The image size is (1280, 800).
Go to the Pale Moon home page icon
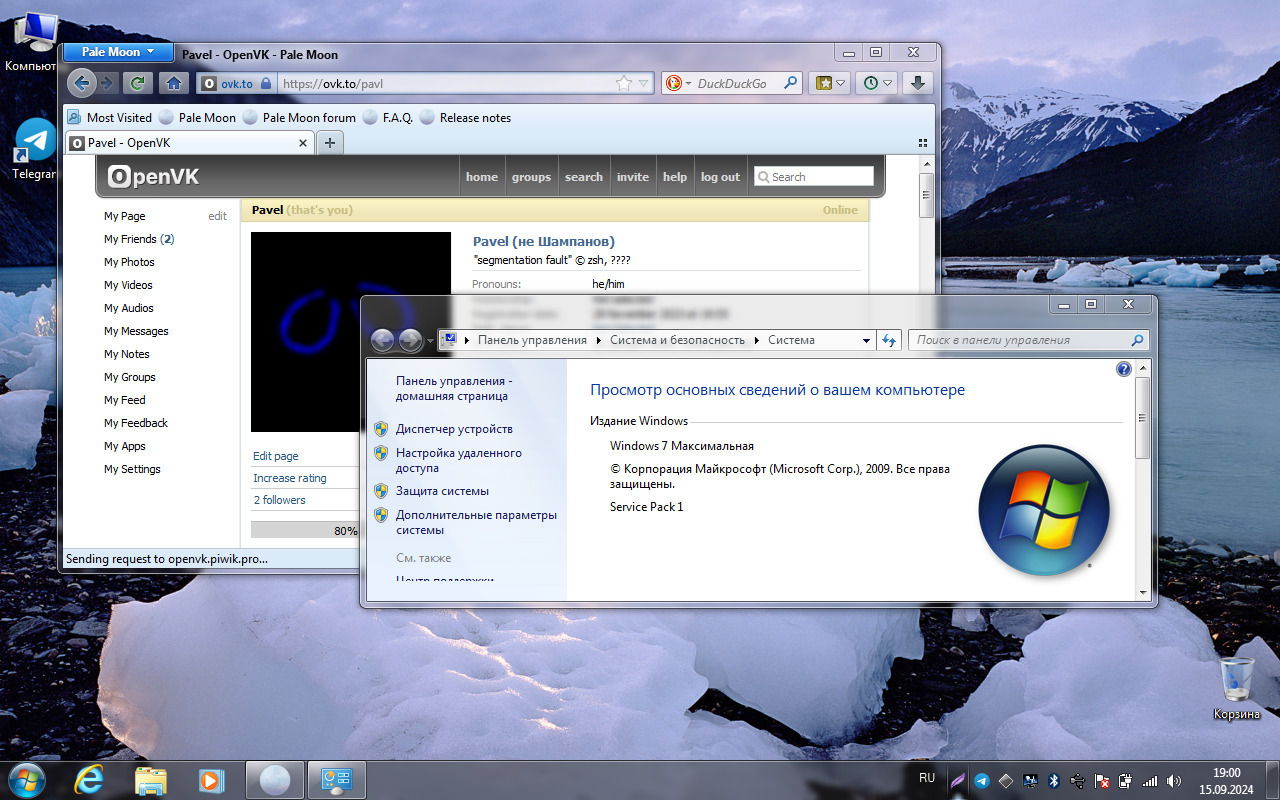point(173,84)
